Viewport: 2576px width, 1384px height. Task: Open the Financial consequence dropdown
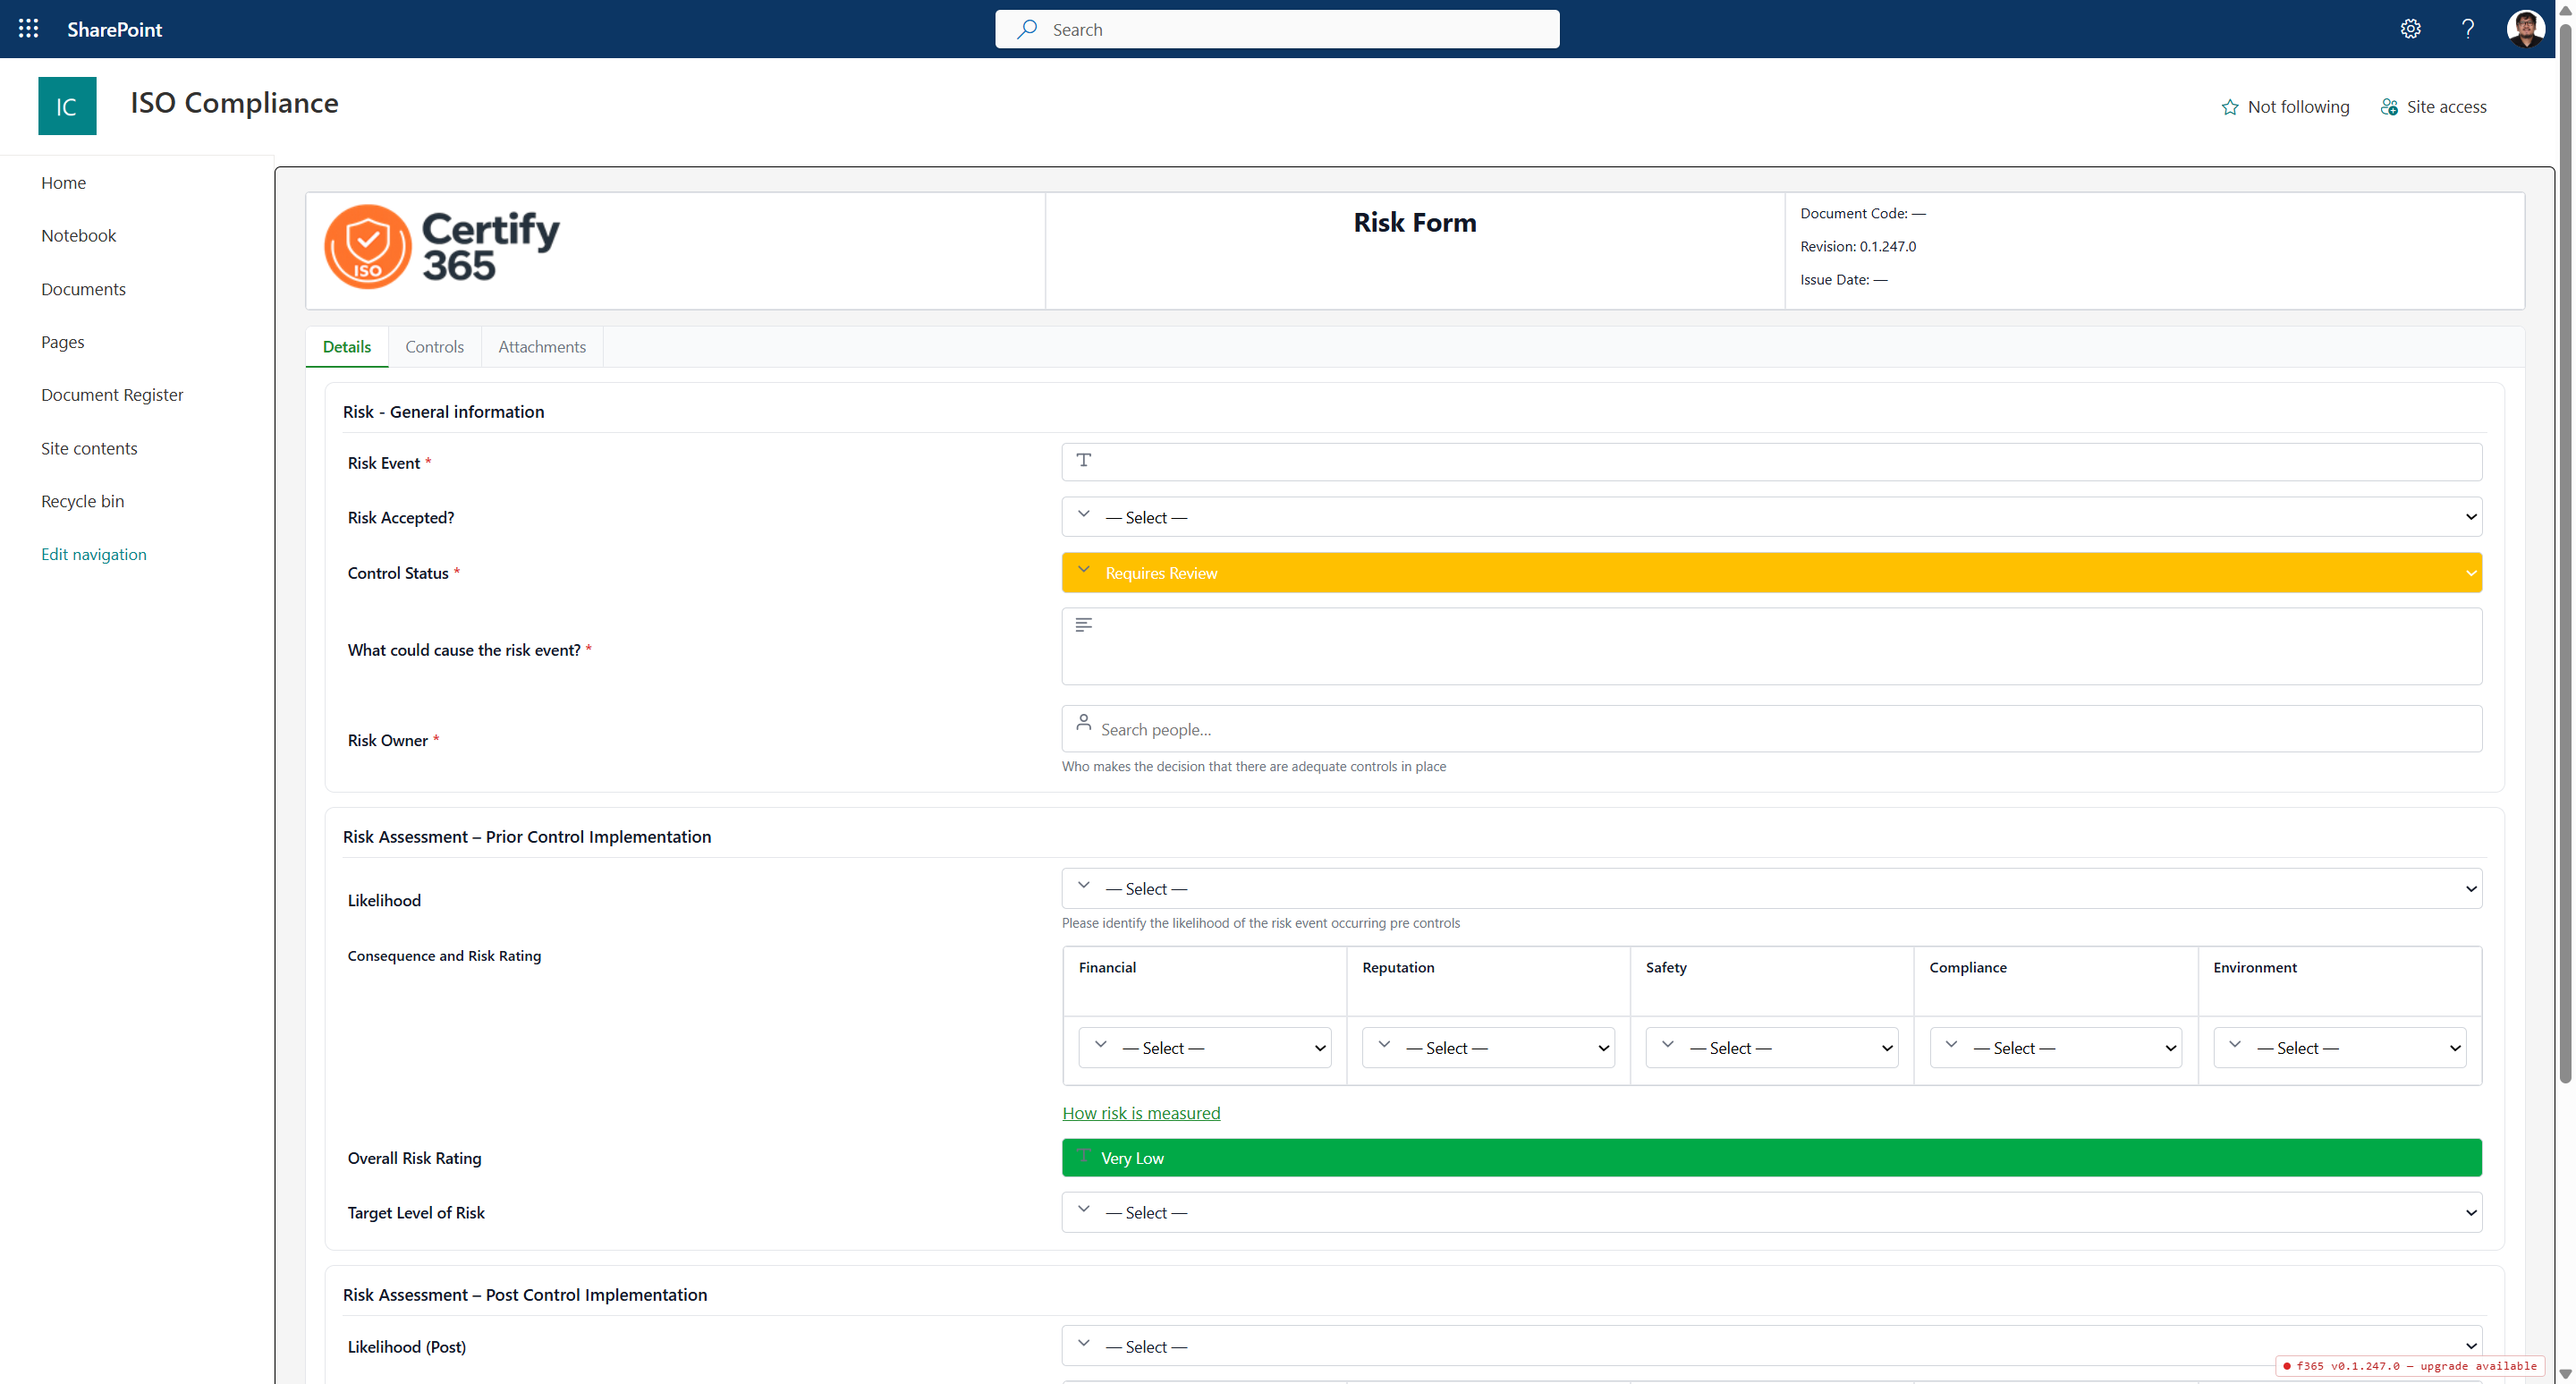[1204, 1048]
